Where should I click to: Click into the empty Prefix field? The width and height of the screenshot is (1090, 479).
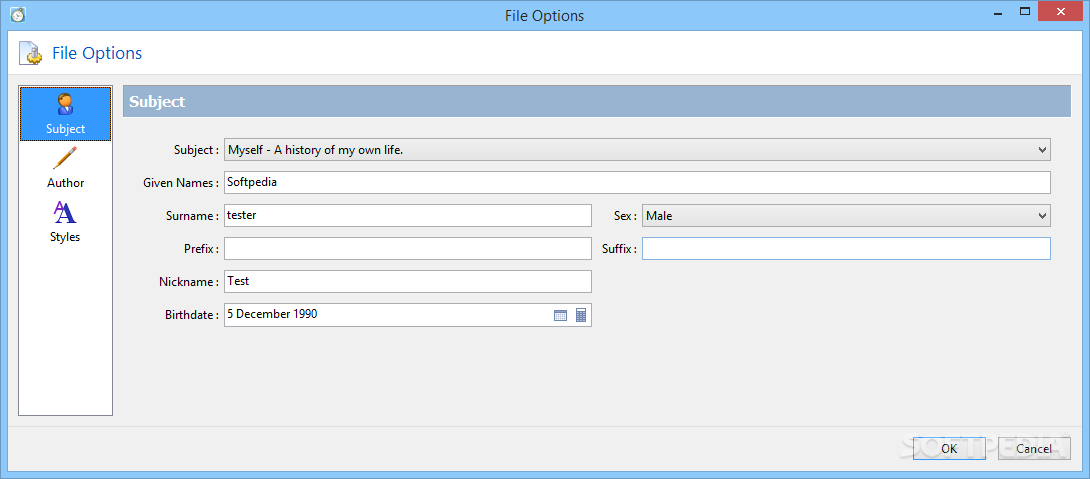[407, 249]
